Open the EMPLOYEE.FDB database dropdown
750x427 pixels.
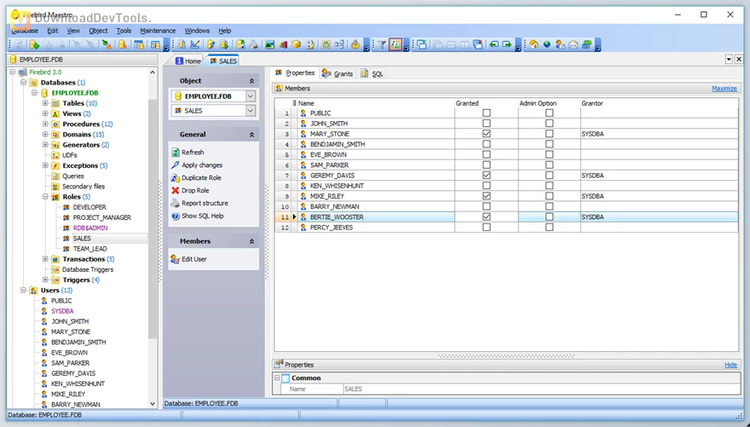[251, 96]
